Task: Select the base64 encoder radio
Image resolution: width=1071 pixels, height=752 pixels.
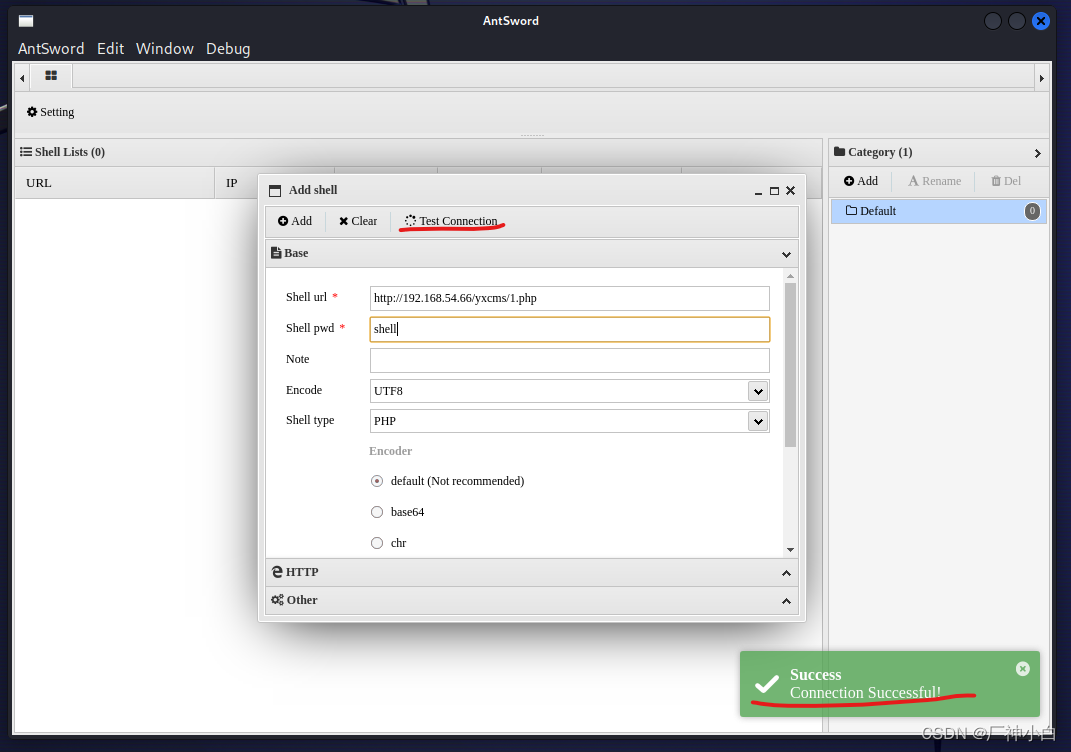Action: [x=377, y=512]
